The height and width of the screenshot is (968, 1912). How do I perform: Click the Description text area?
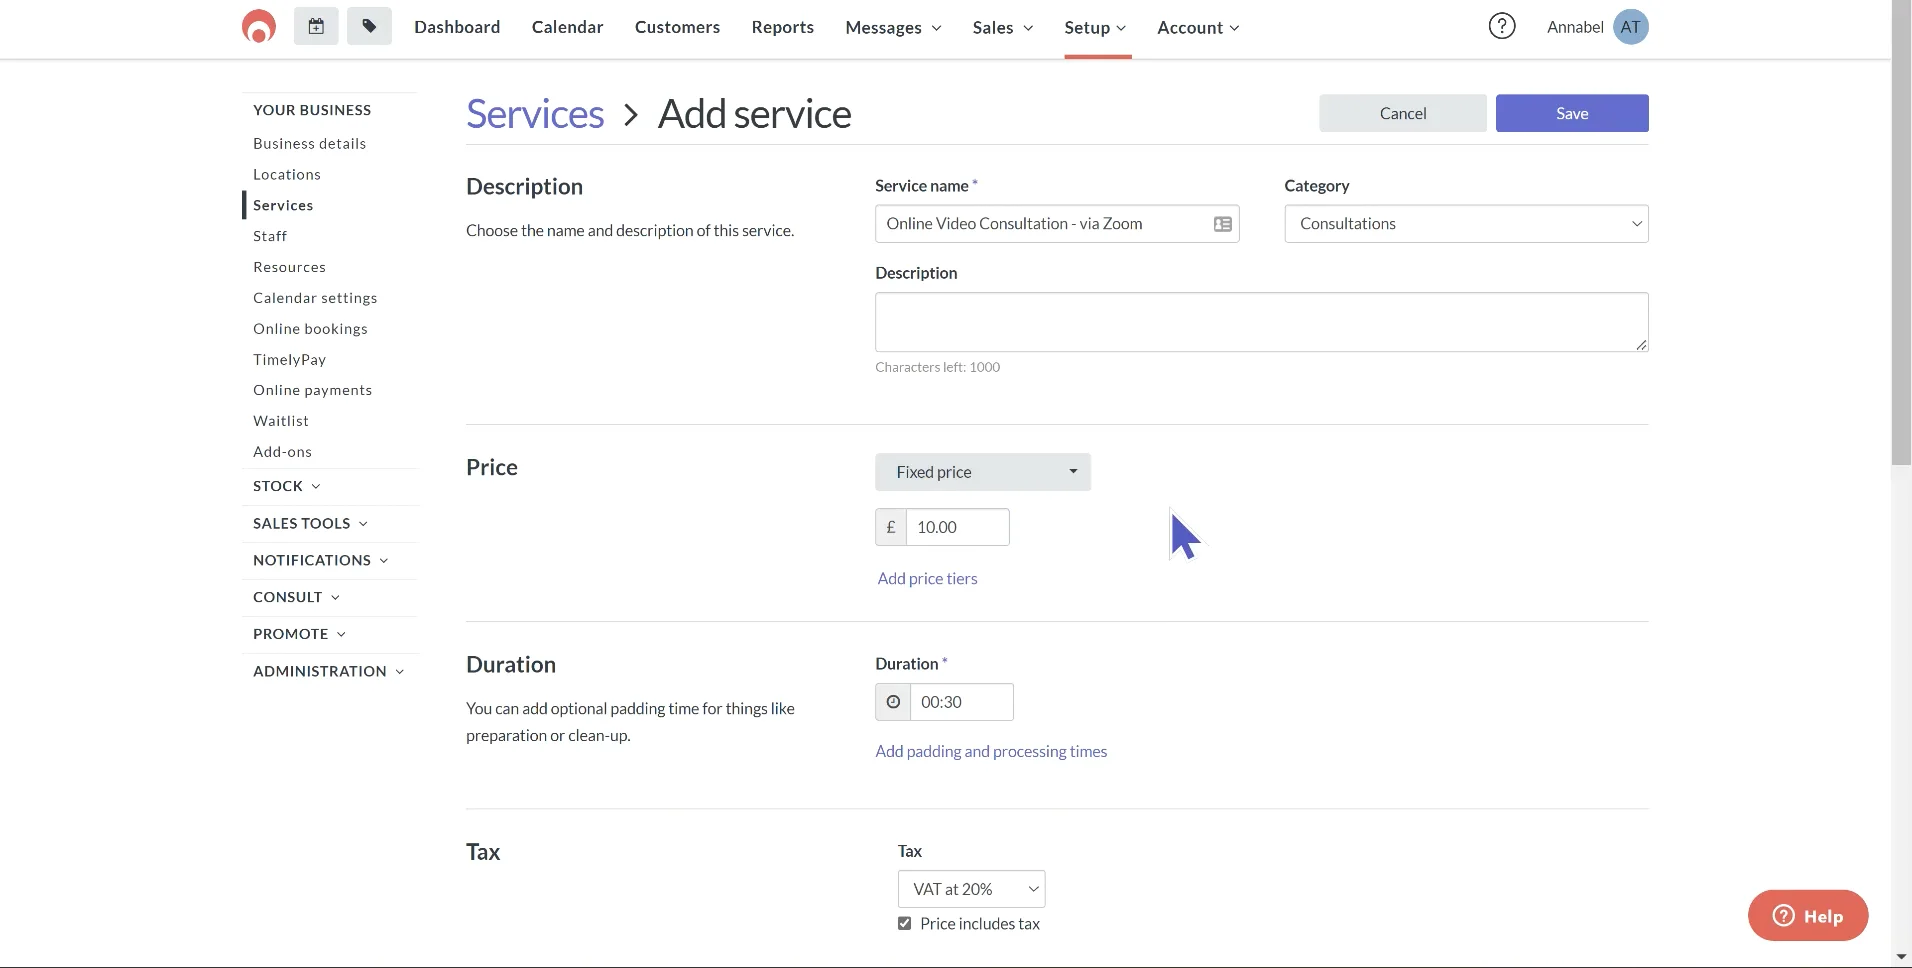pos(1261,322)
